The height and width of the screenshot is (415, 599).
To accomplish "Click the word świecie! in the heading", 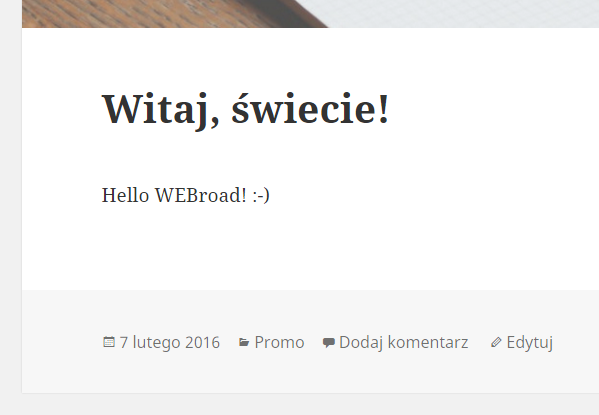I will point(310,109).
